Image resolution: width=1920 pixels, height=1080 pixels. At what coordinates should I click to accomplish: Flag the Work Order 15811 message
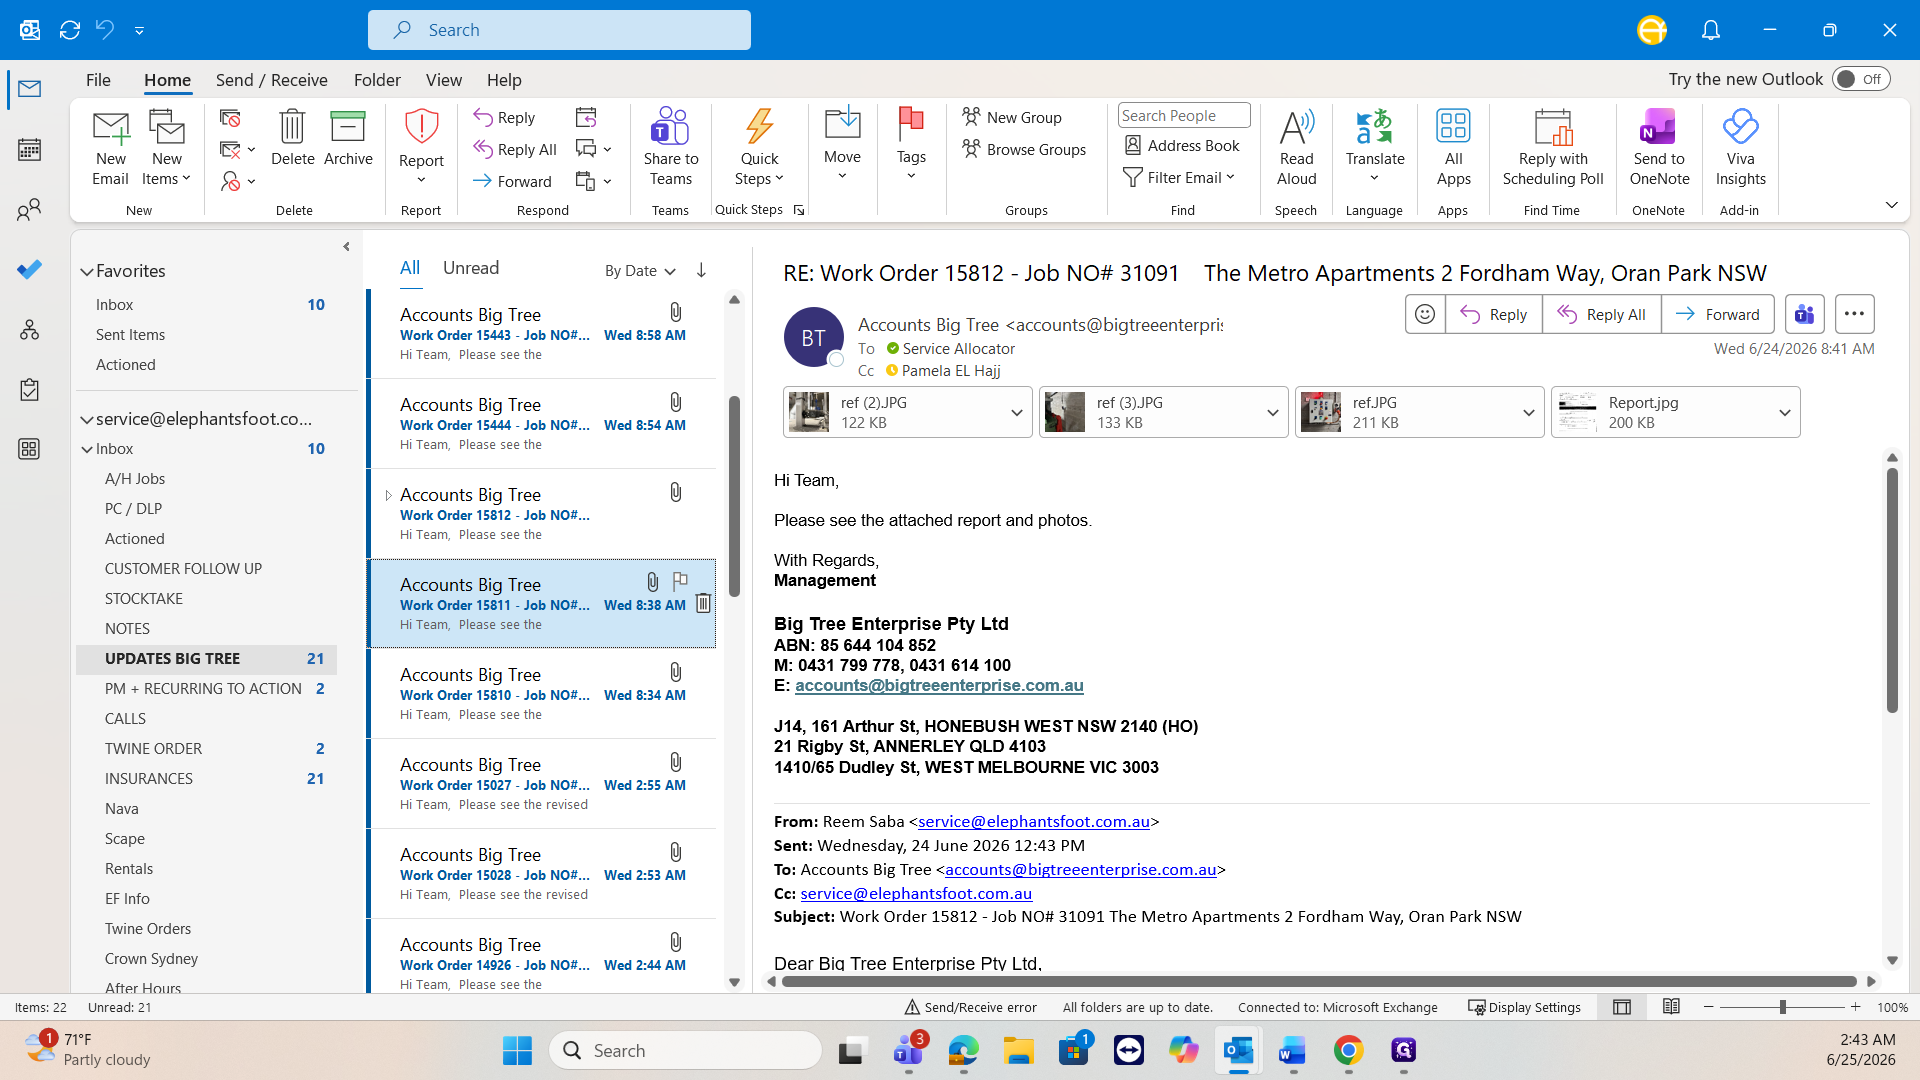click(x=680, y=581)
